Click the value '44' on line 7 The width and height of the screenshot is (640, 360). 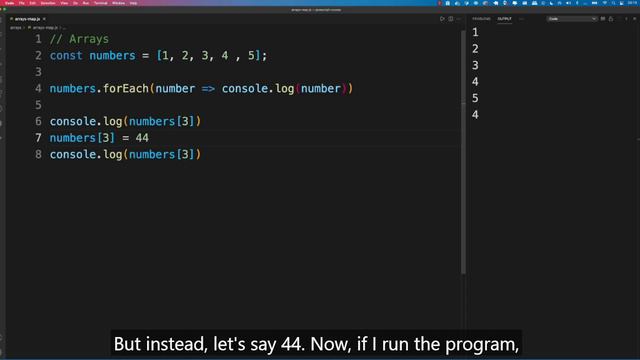pyautogui.click(x=142, y=138)
